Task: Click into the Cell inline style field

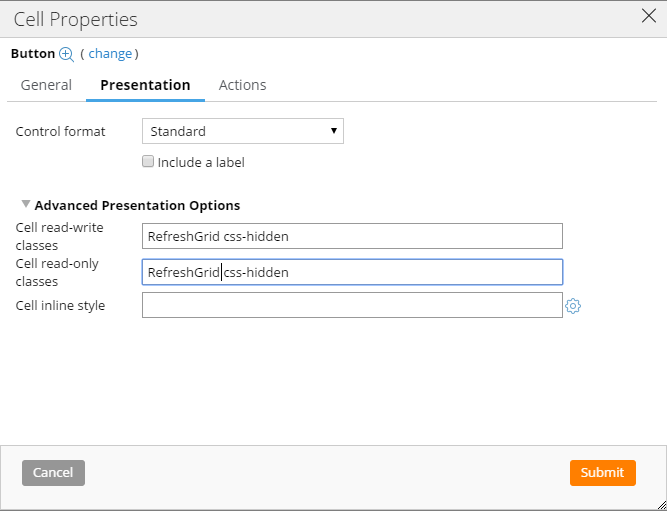Action: [352, 305]
